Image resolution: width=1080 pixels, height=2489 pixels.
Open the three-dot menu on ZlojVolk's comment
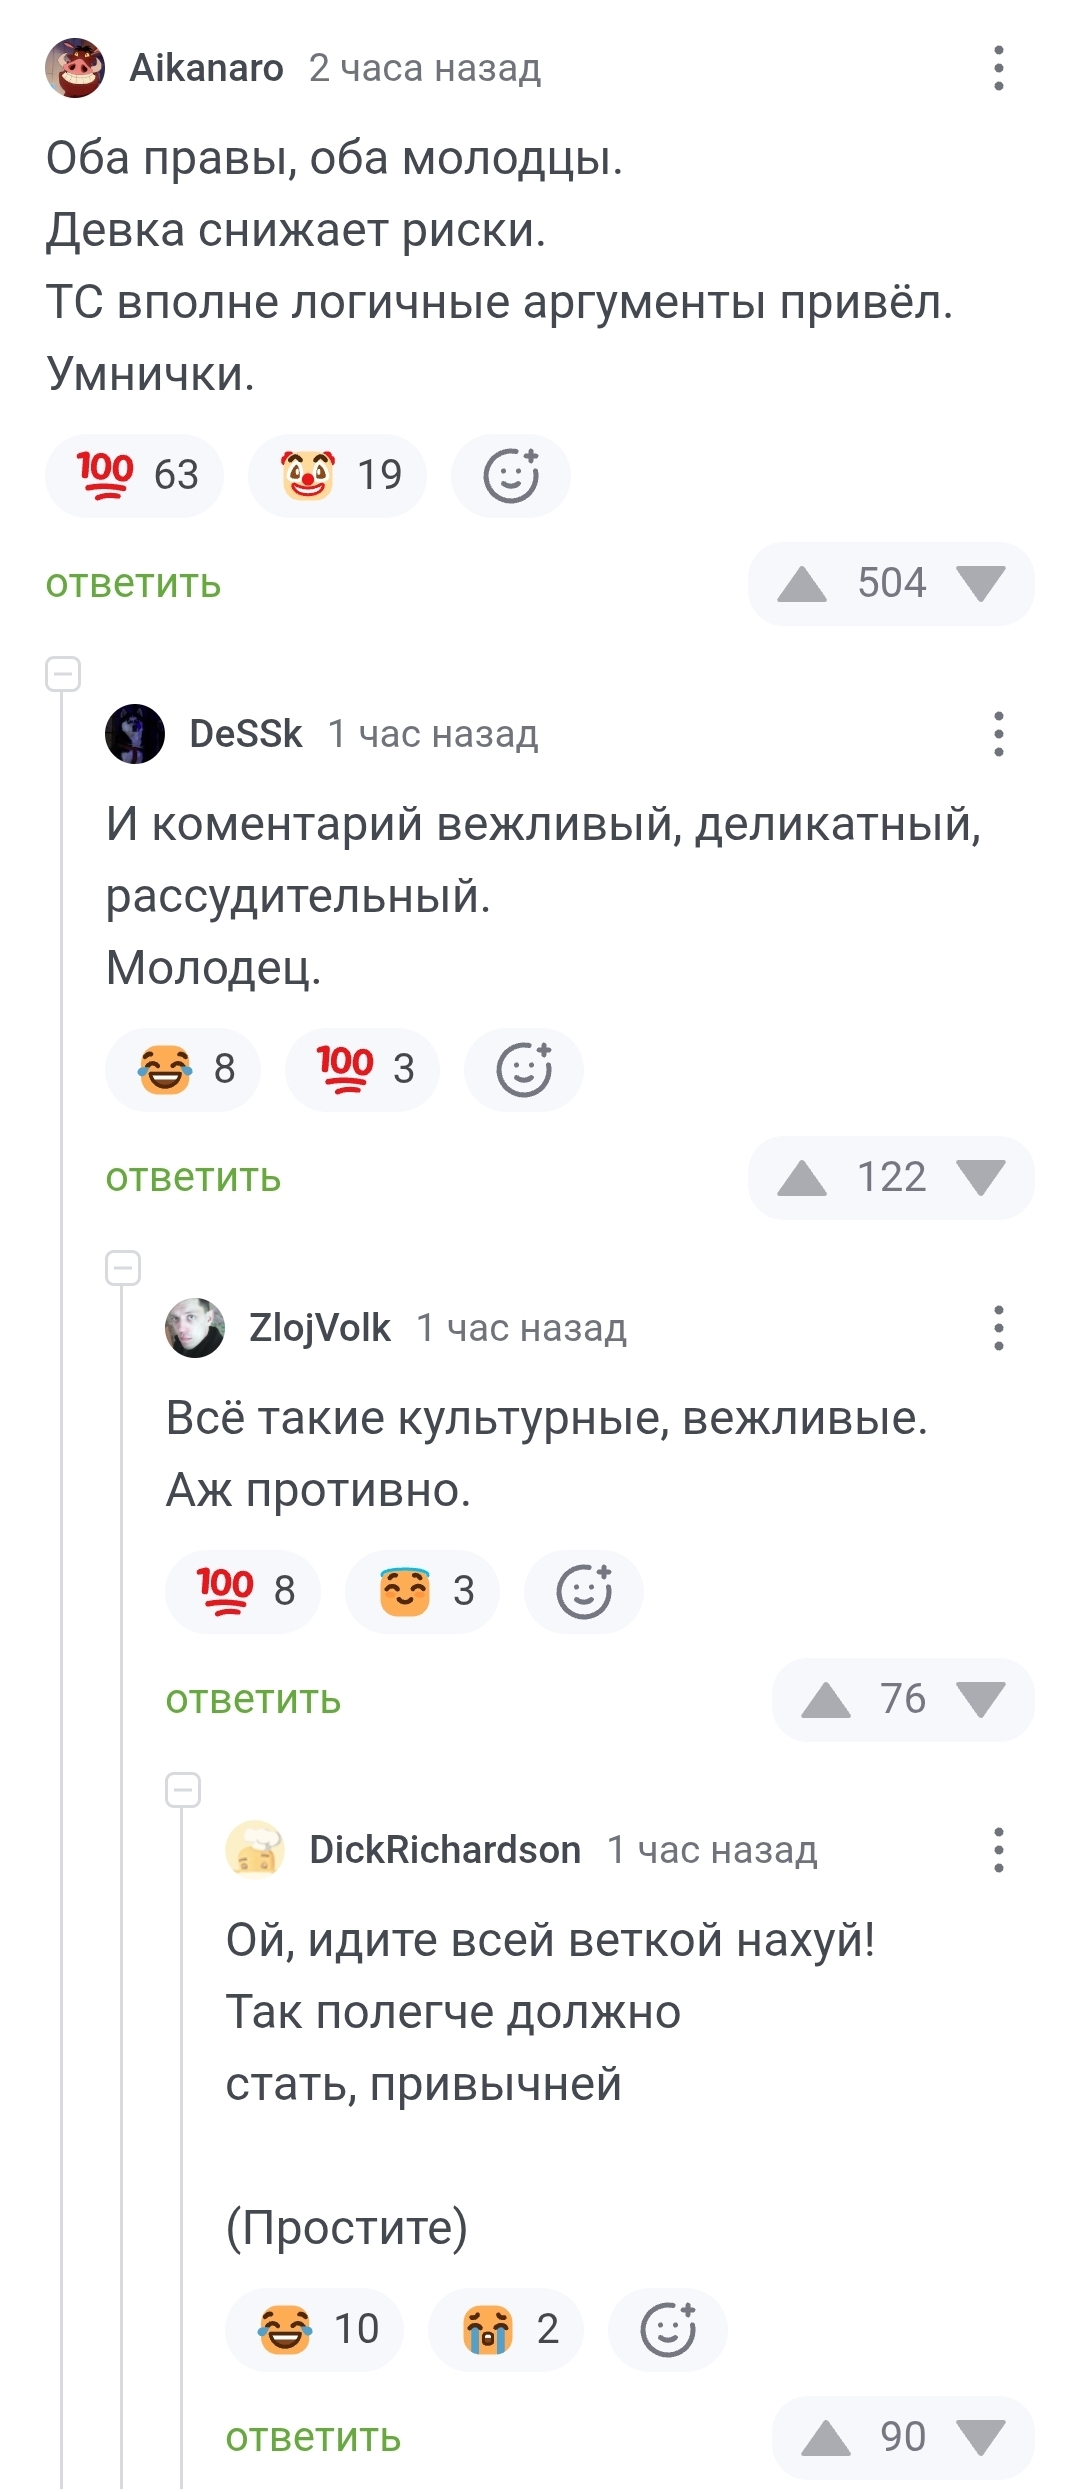[998, 1328]
